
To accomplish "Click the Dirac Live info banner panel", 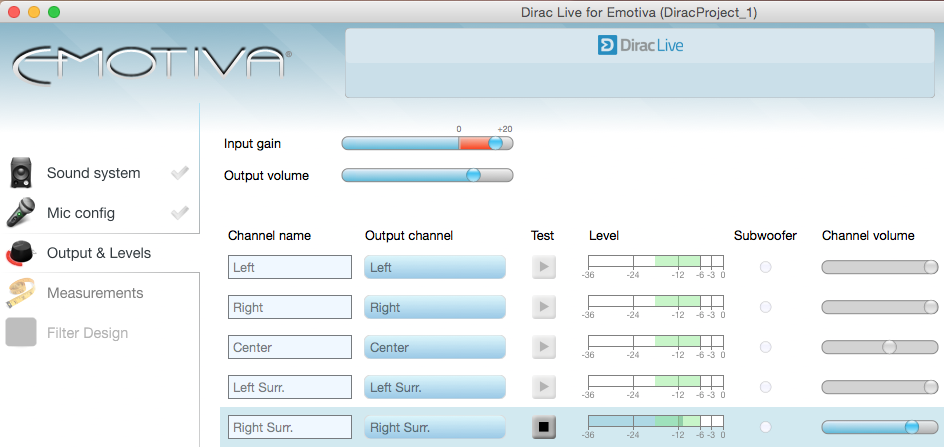I will pos(640,63).
